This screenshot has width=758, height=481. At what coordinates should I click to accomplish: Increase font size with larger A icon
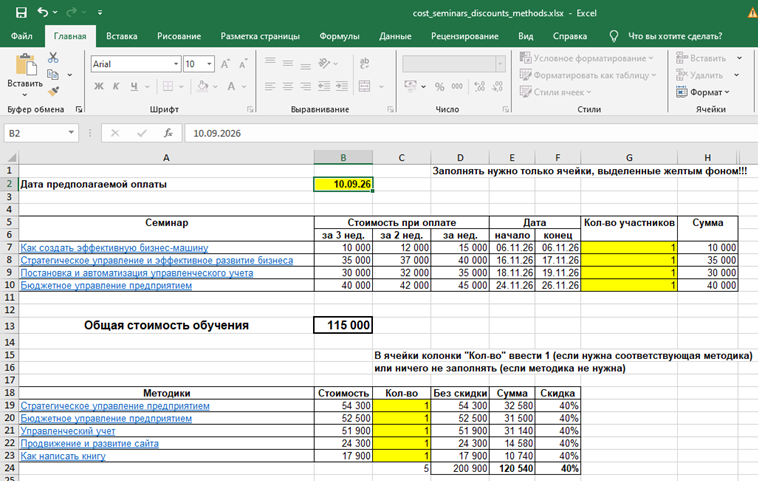coord(225,64)
